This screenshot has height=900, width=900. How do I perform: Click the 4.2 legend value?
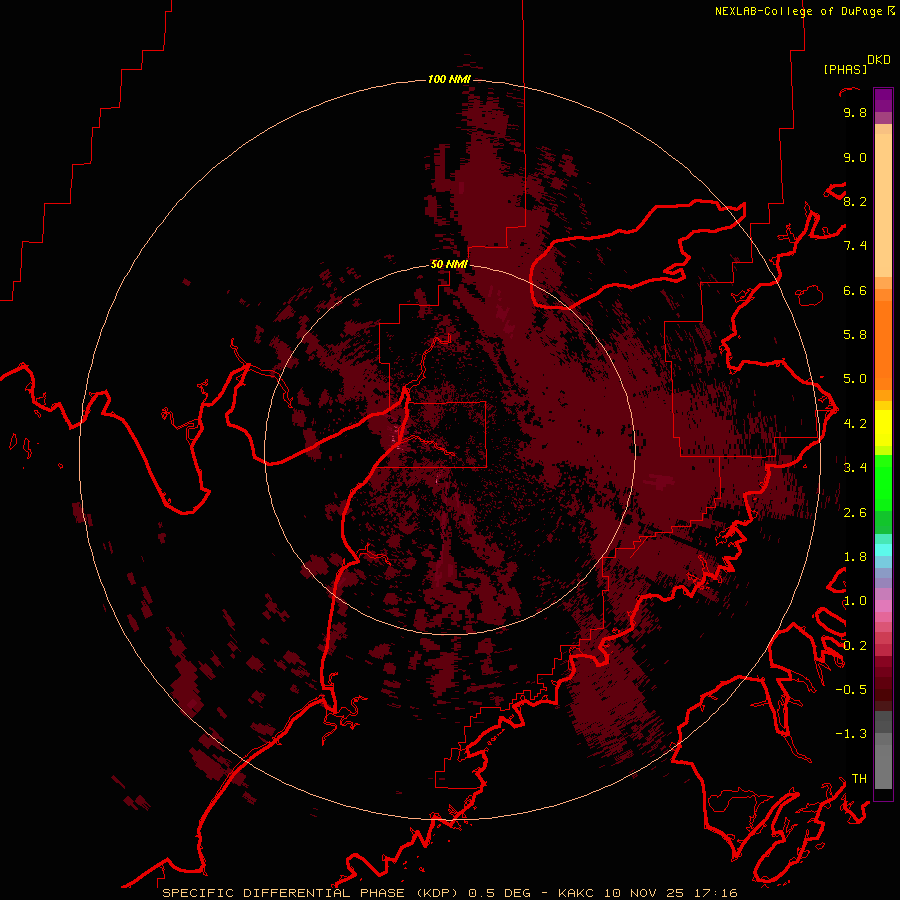click(x=855, y=424)
